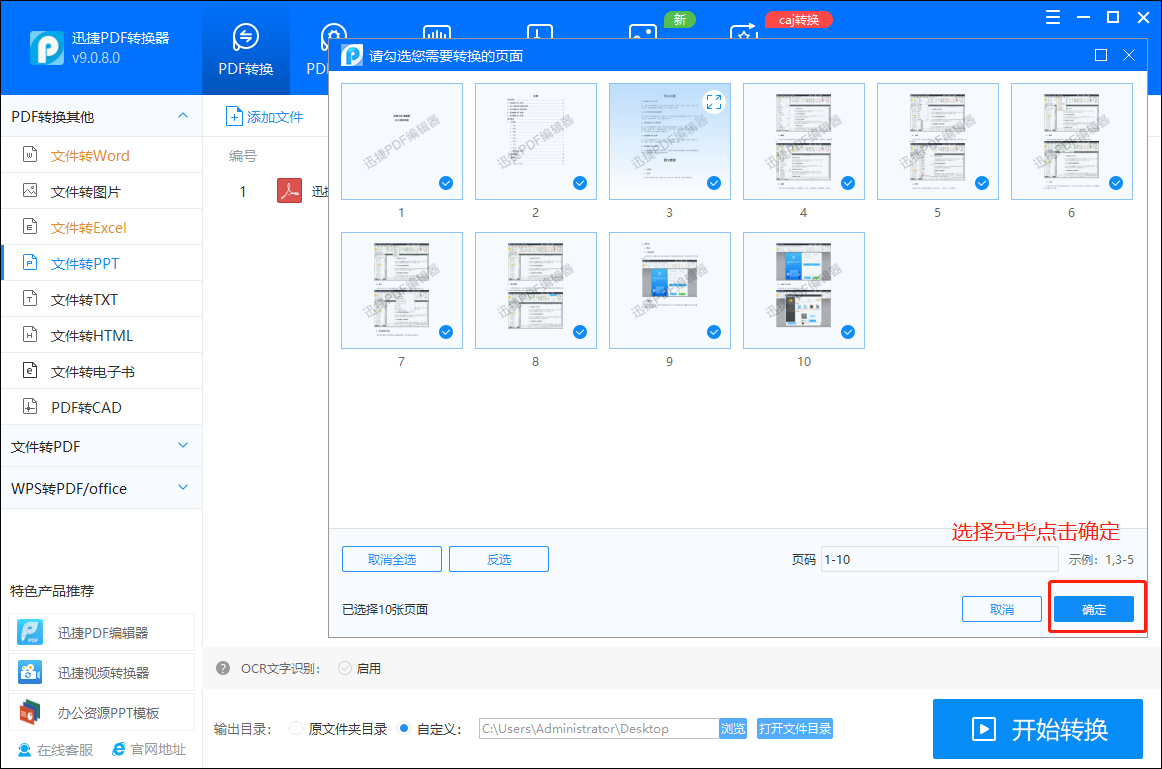The height and width of the screenshot is (769, 1162).
Task: Enable the OCR 启用 radio option
Action: [x=345, y=668]
